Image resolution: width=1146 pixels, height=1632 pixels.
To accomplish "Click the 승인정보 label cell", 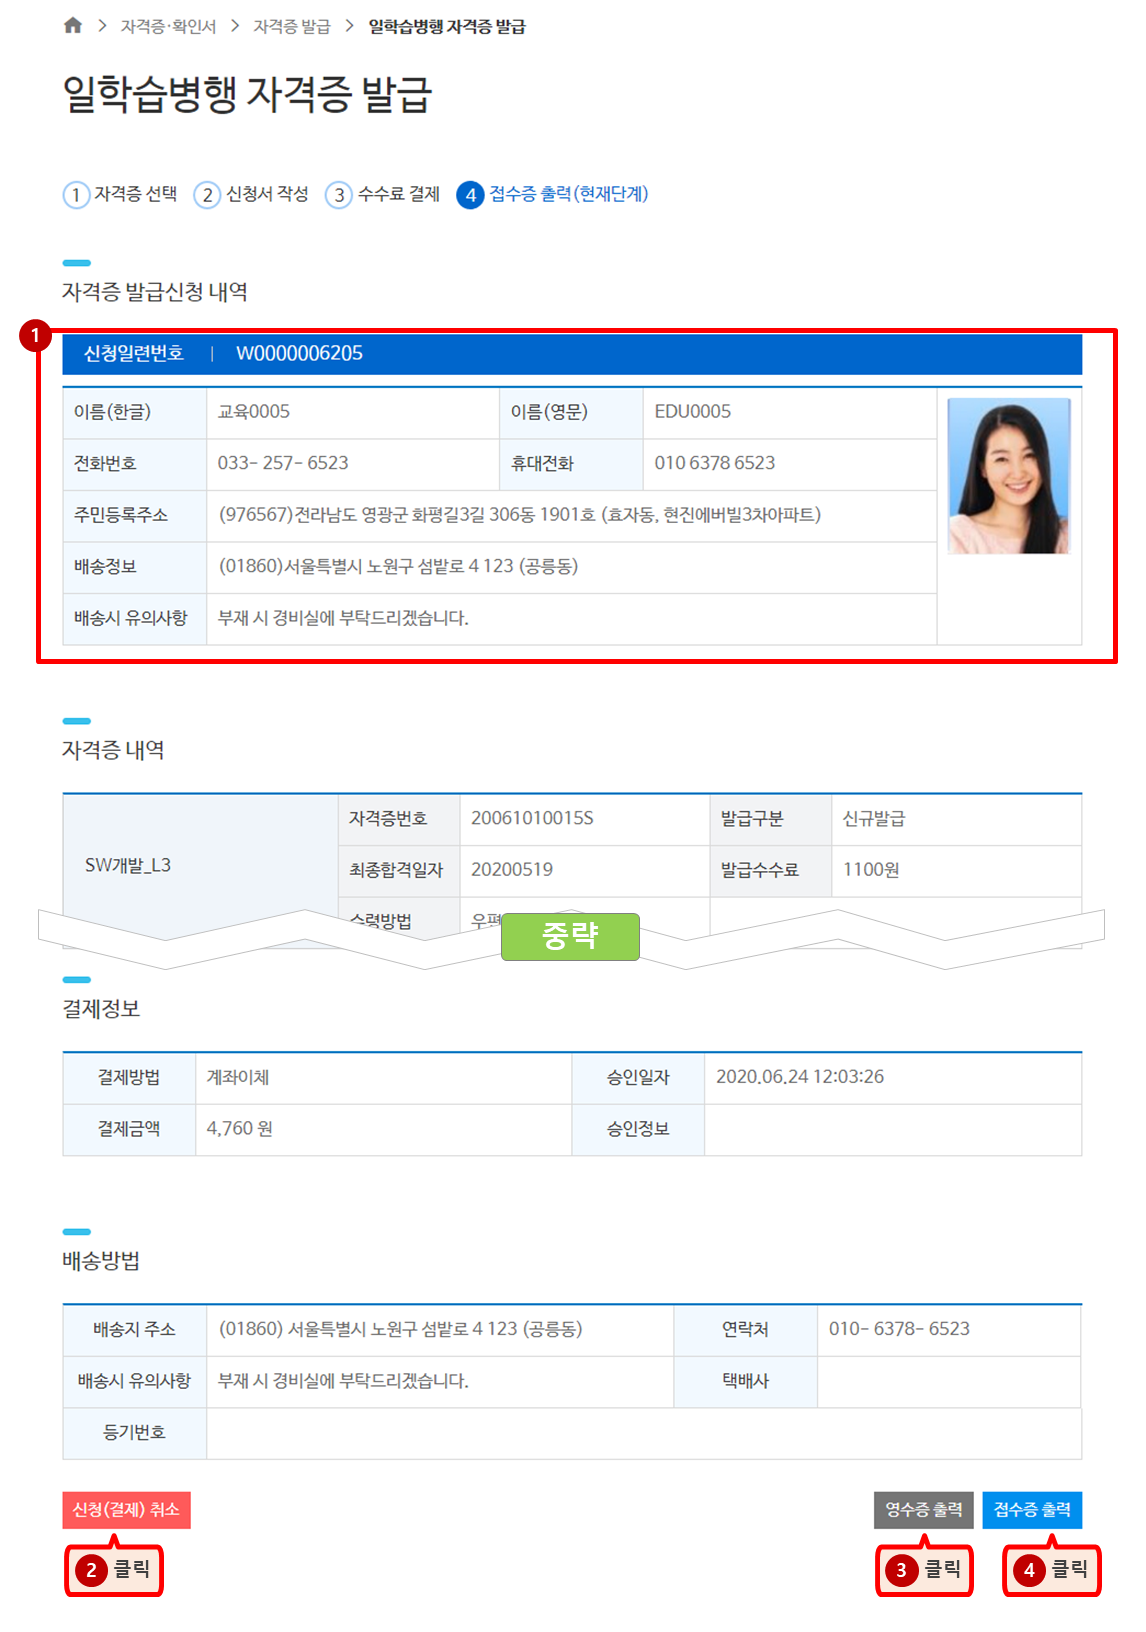I will coord(638,1129).
